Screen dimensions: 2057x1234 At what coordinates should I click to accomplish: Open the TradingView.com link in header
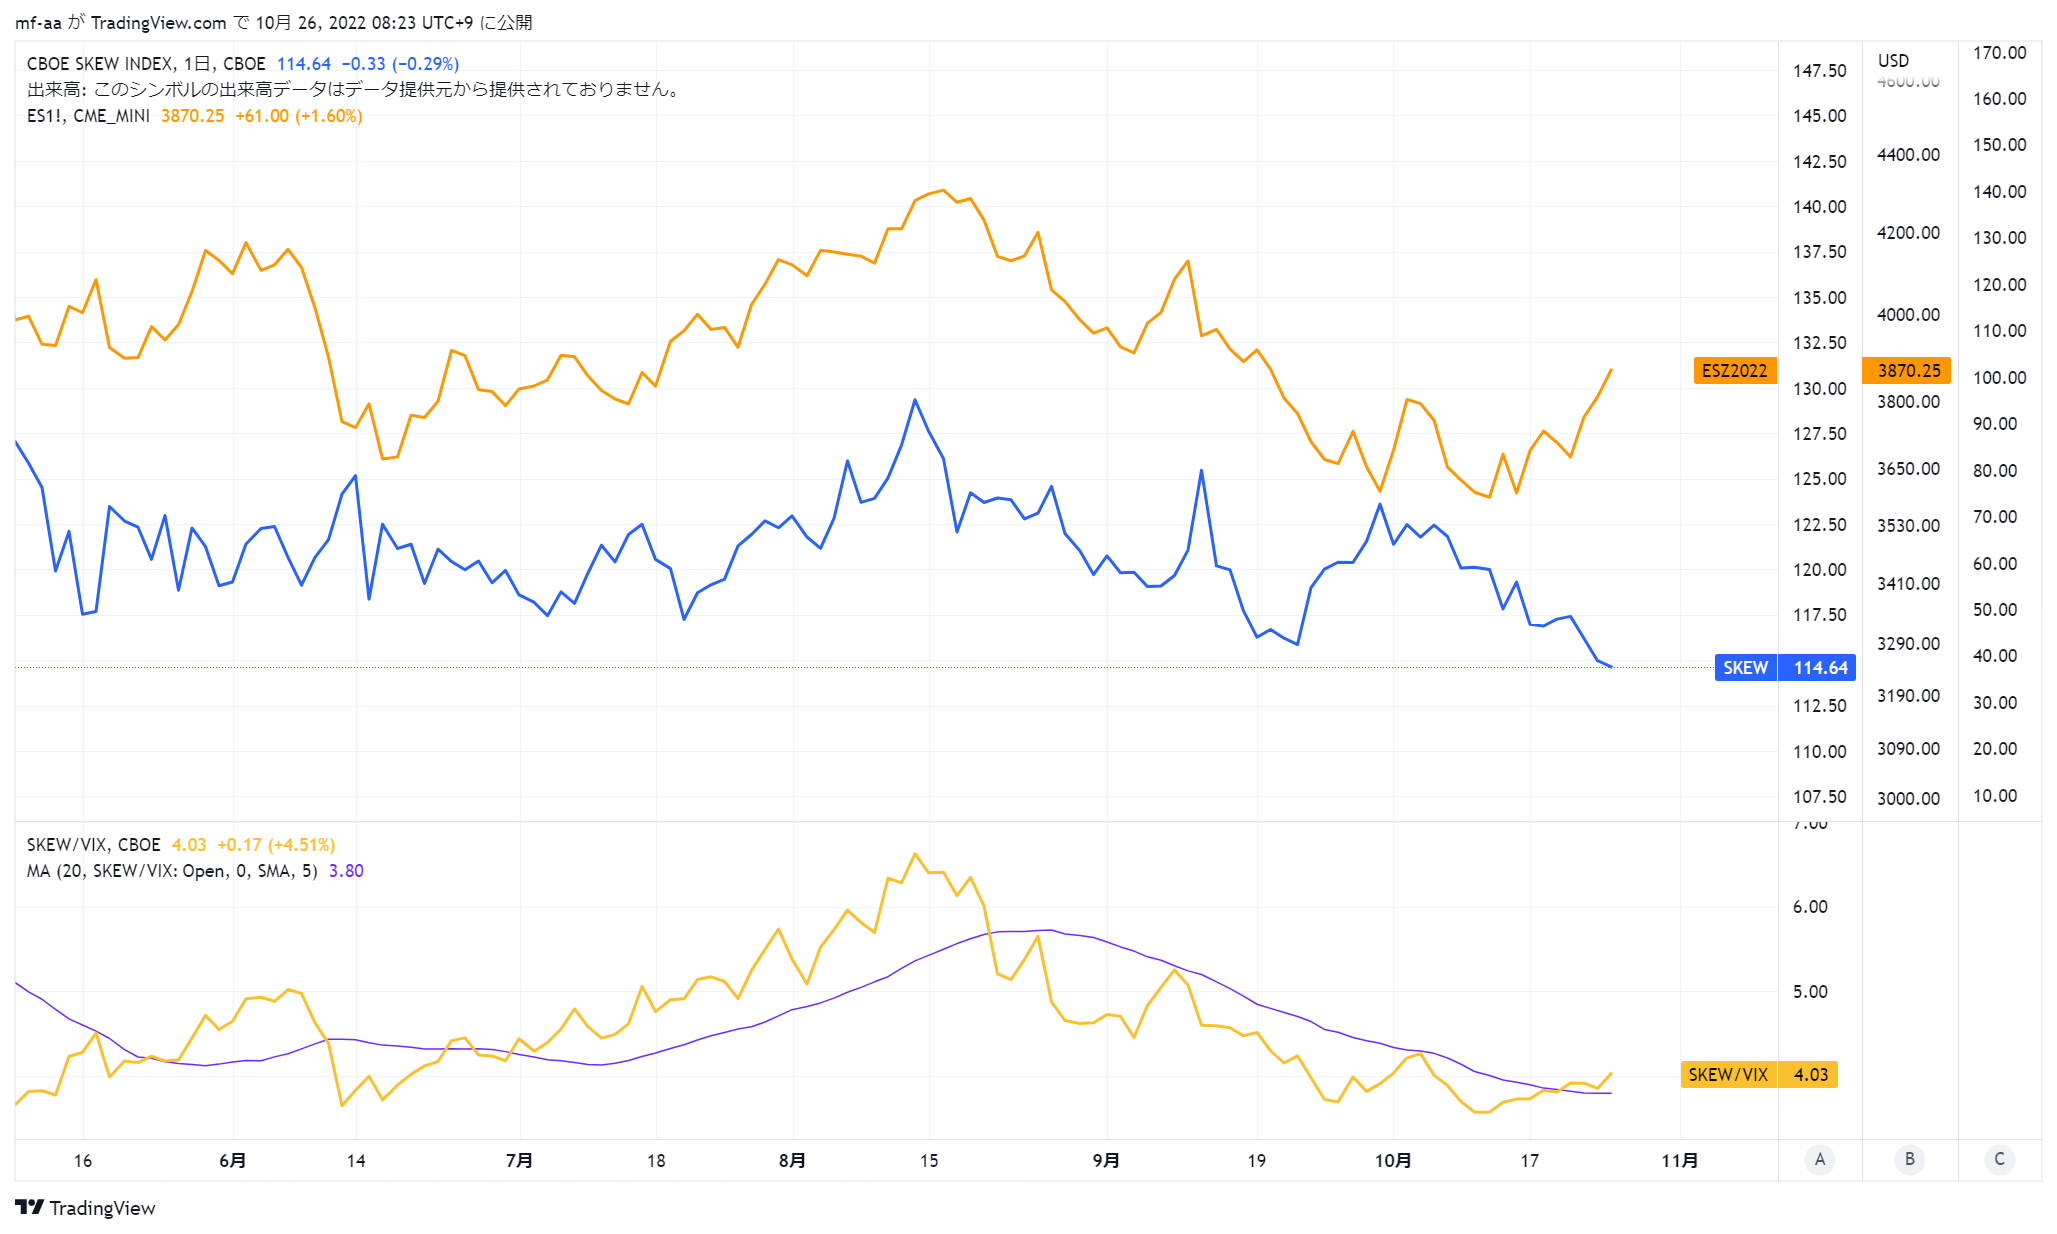[158, 22]
